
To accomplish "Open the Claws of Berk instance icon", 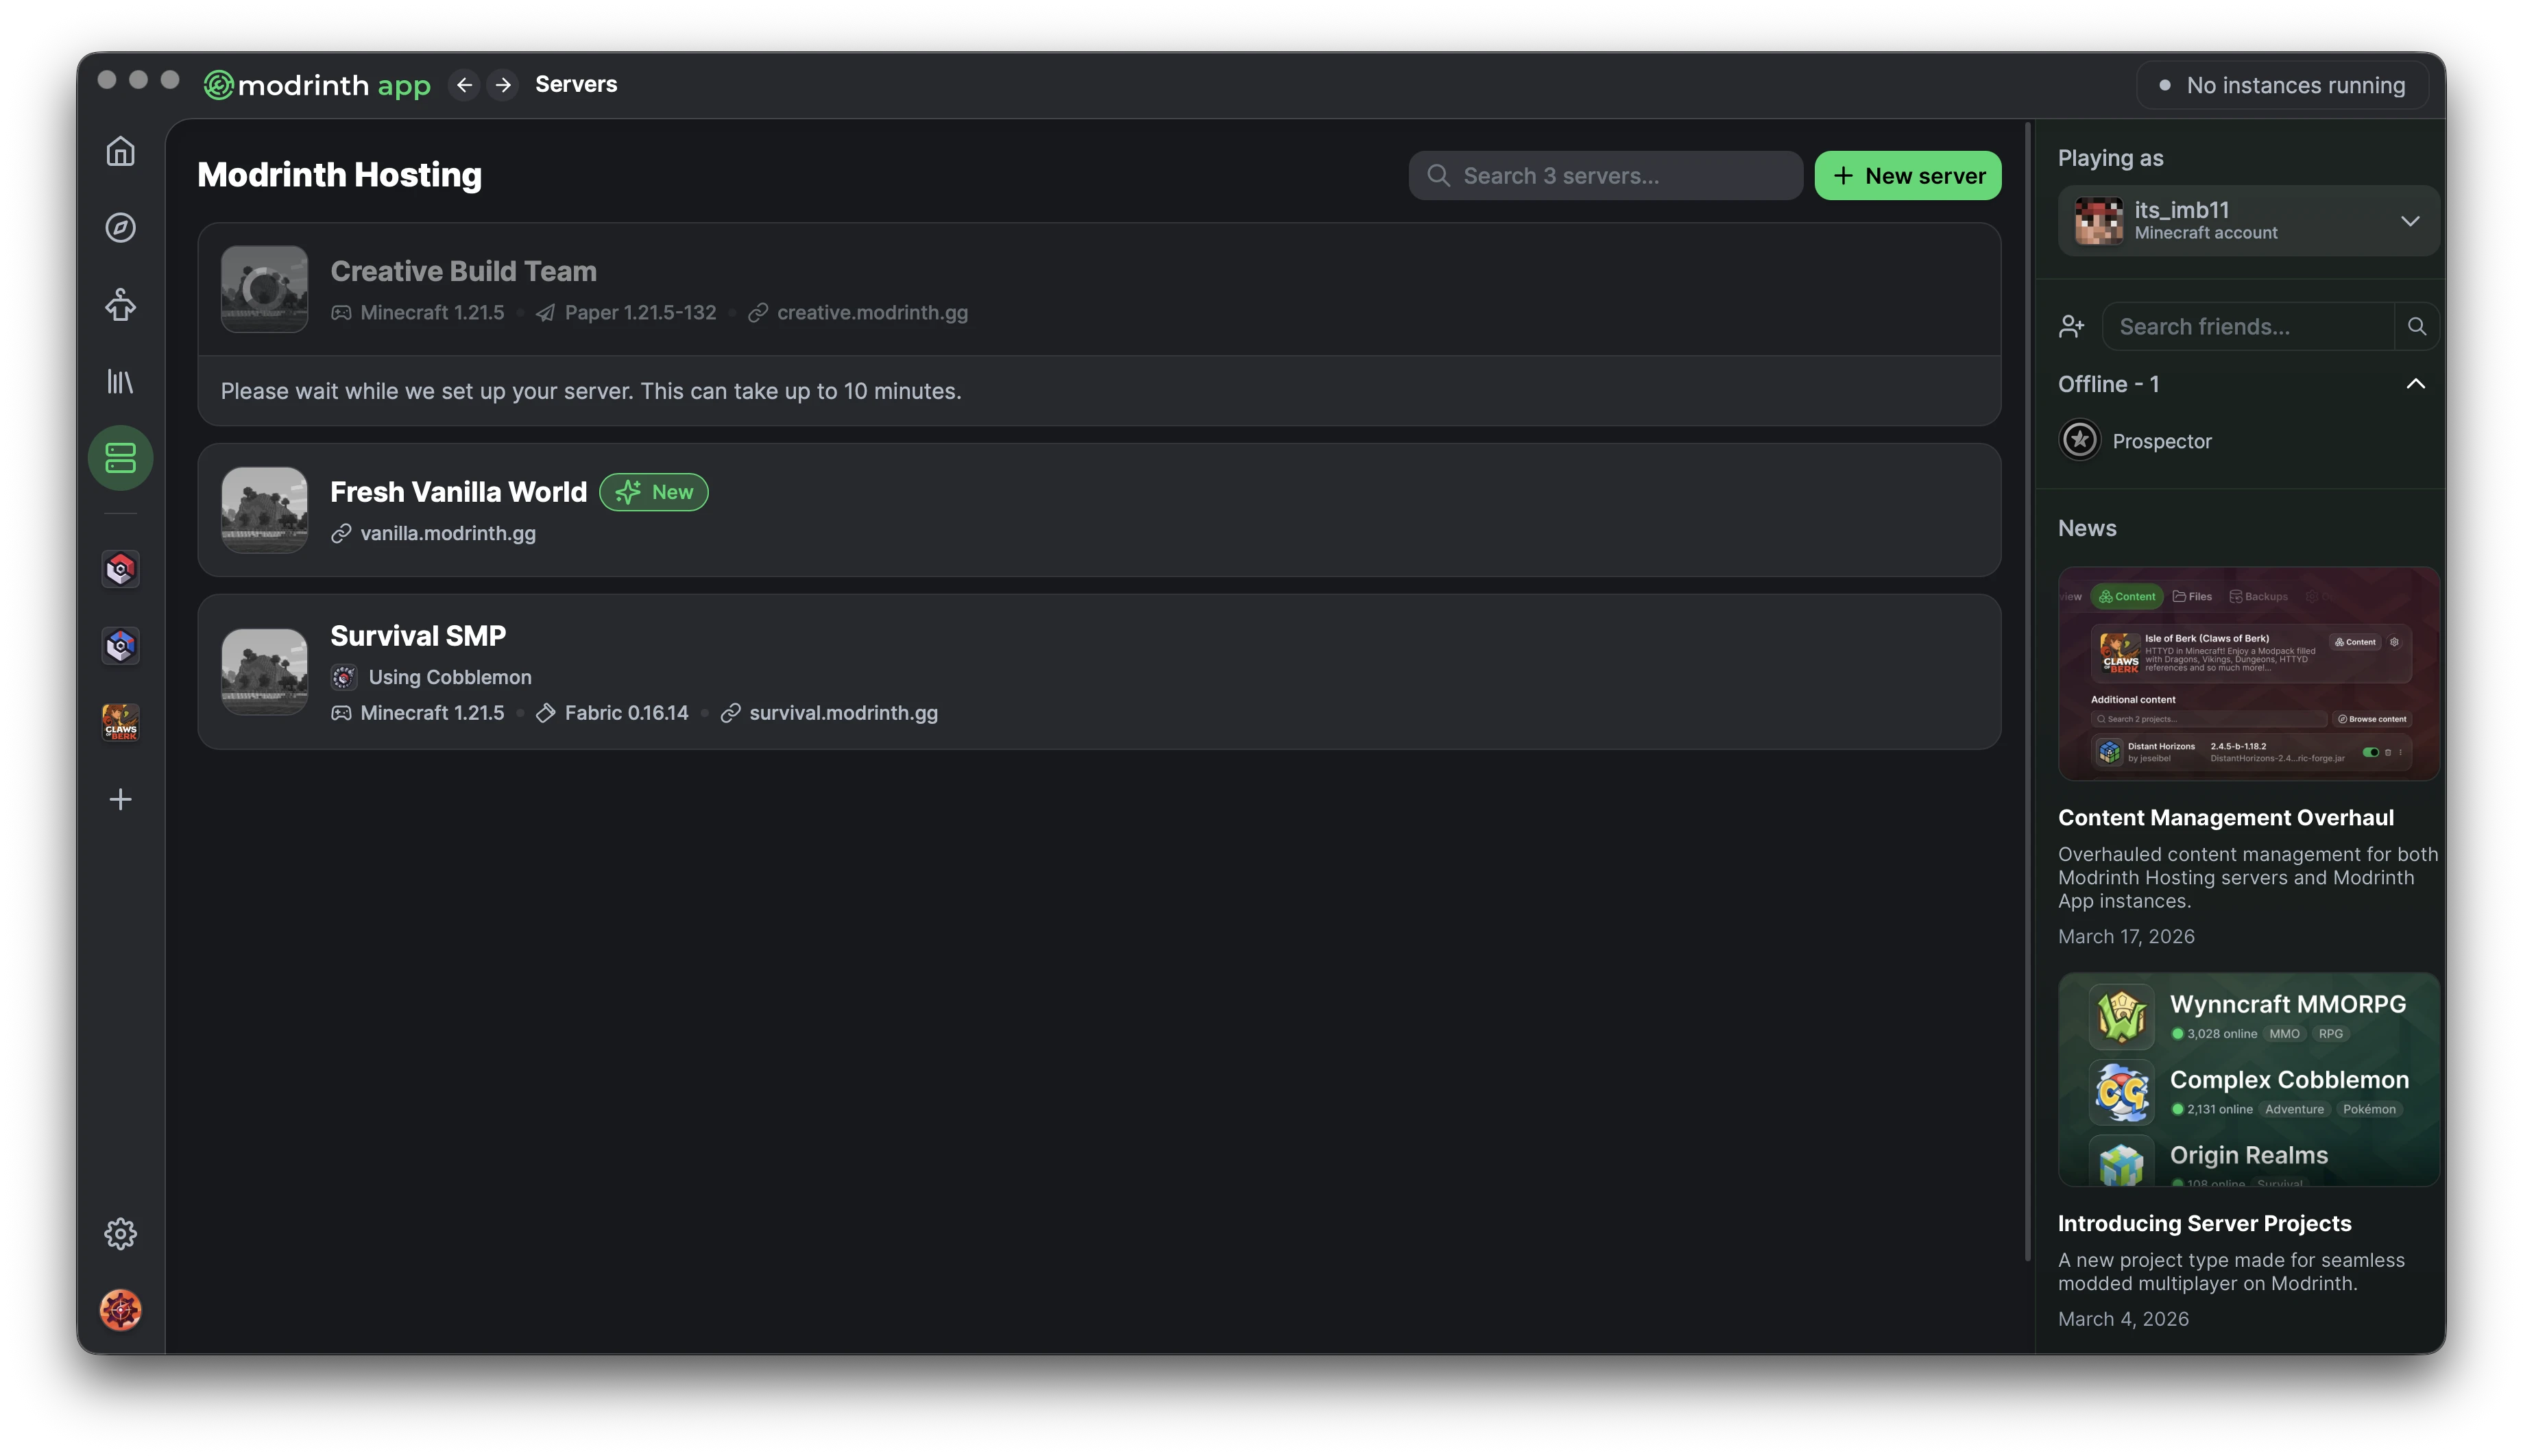I will pos(120,722).
